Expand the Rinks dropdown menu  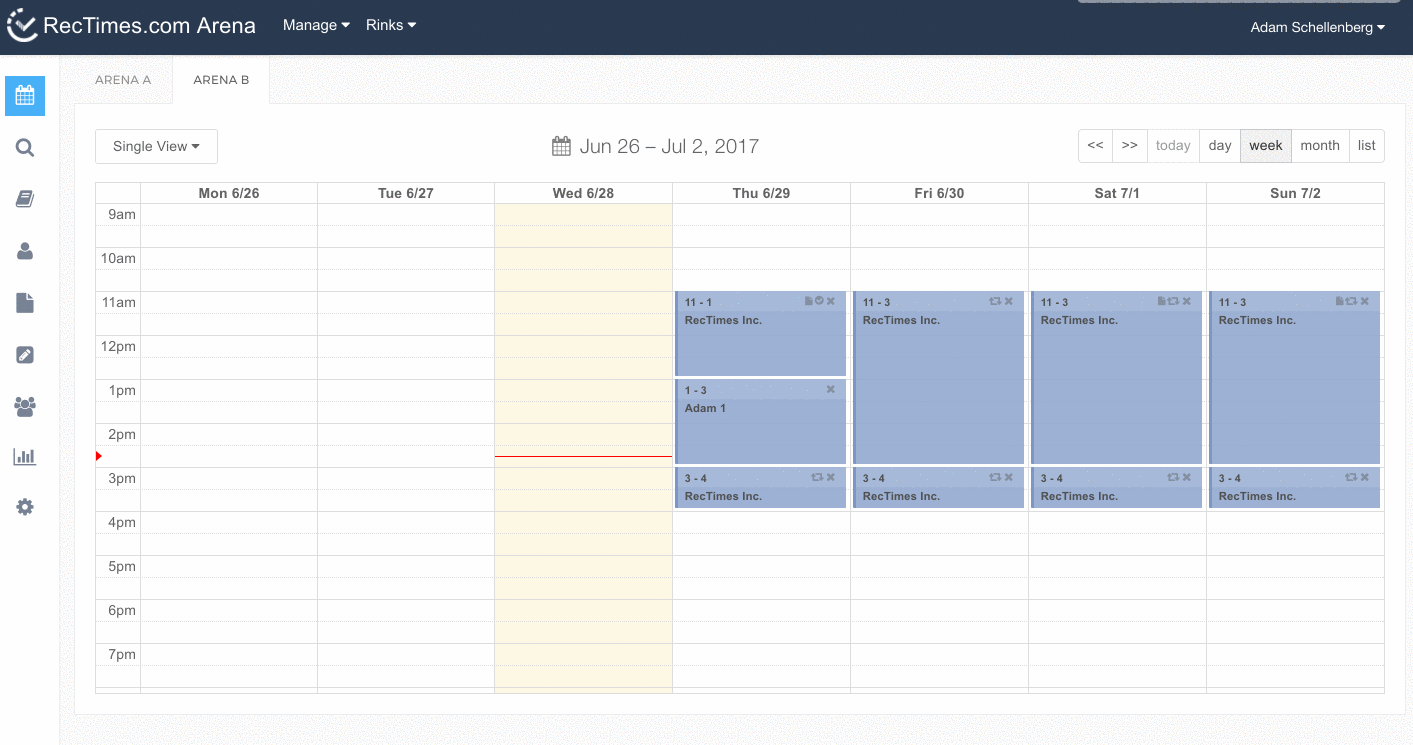point(391,25)
